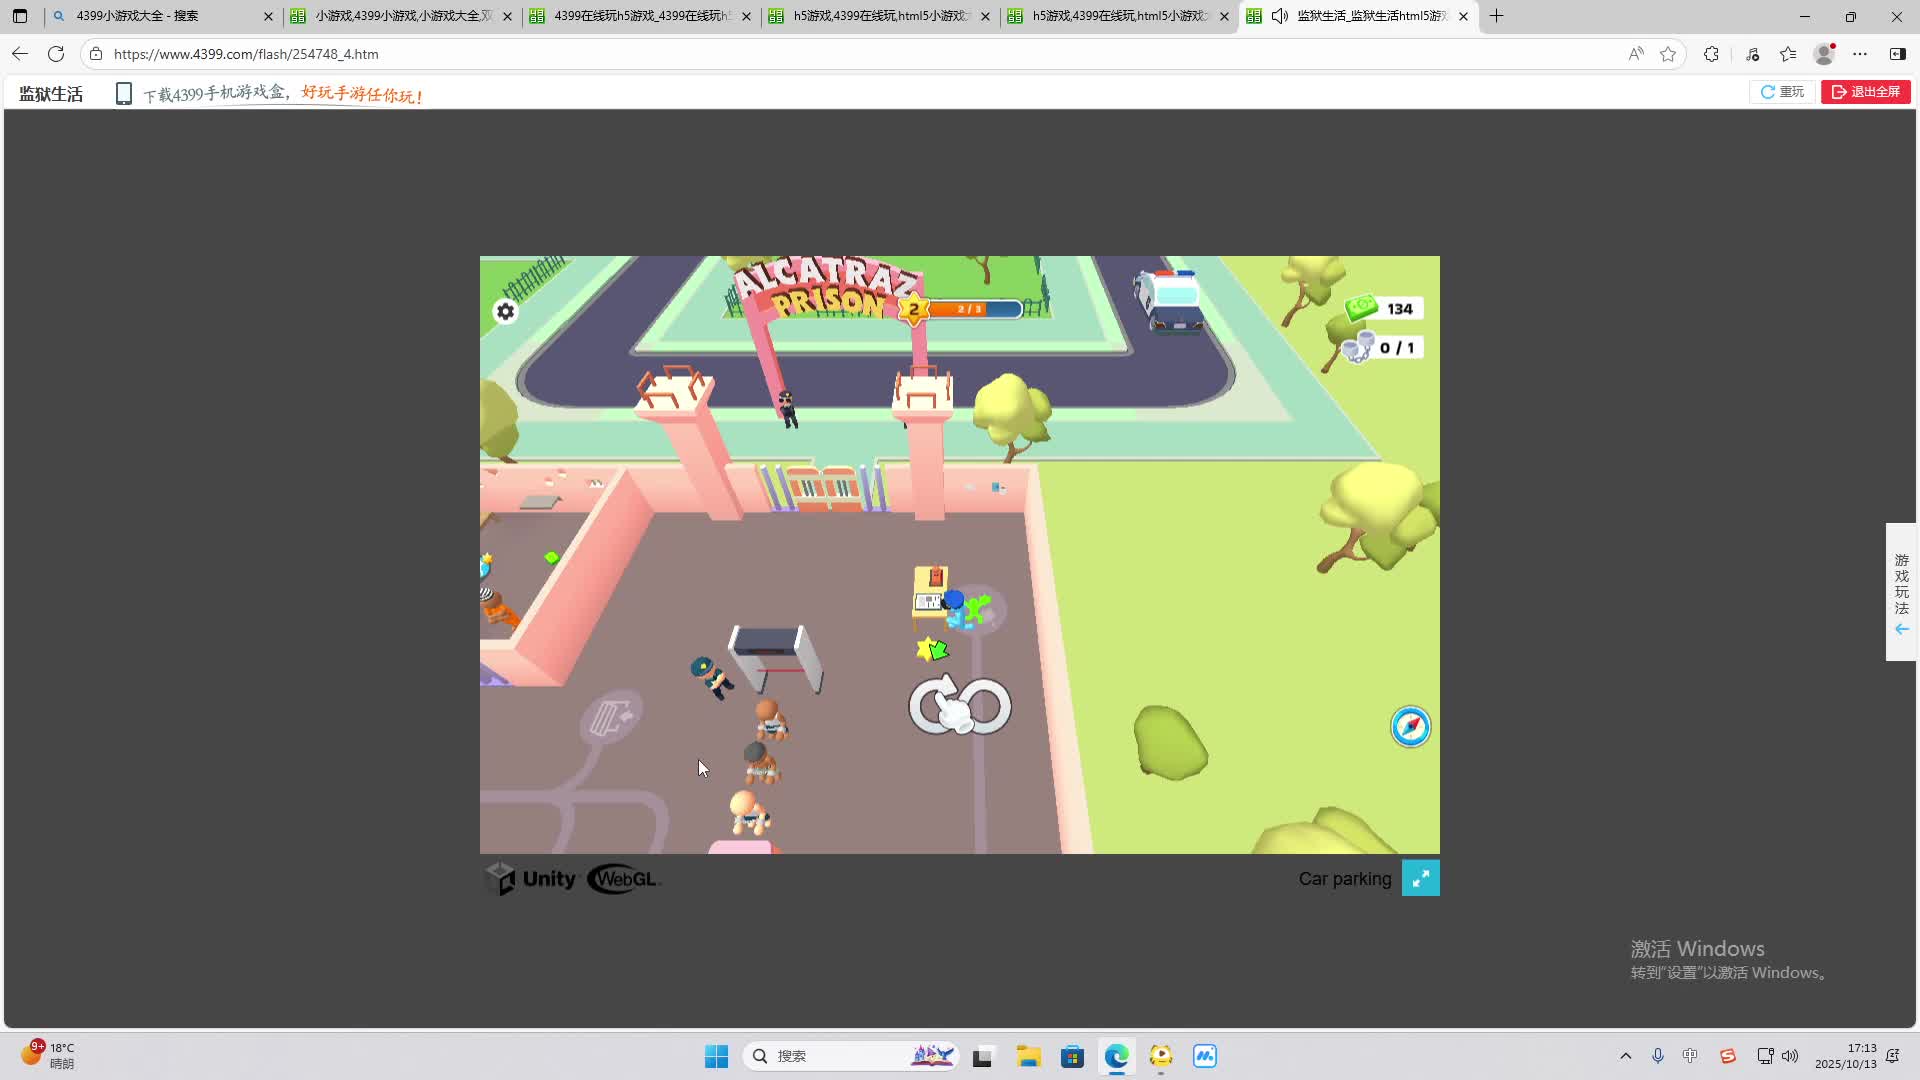Image resolution: width=1920 pixels, height=1080 pixels.
Task: Open a new browser tab
Action: pyautogui.click(x=1496, y=16)
